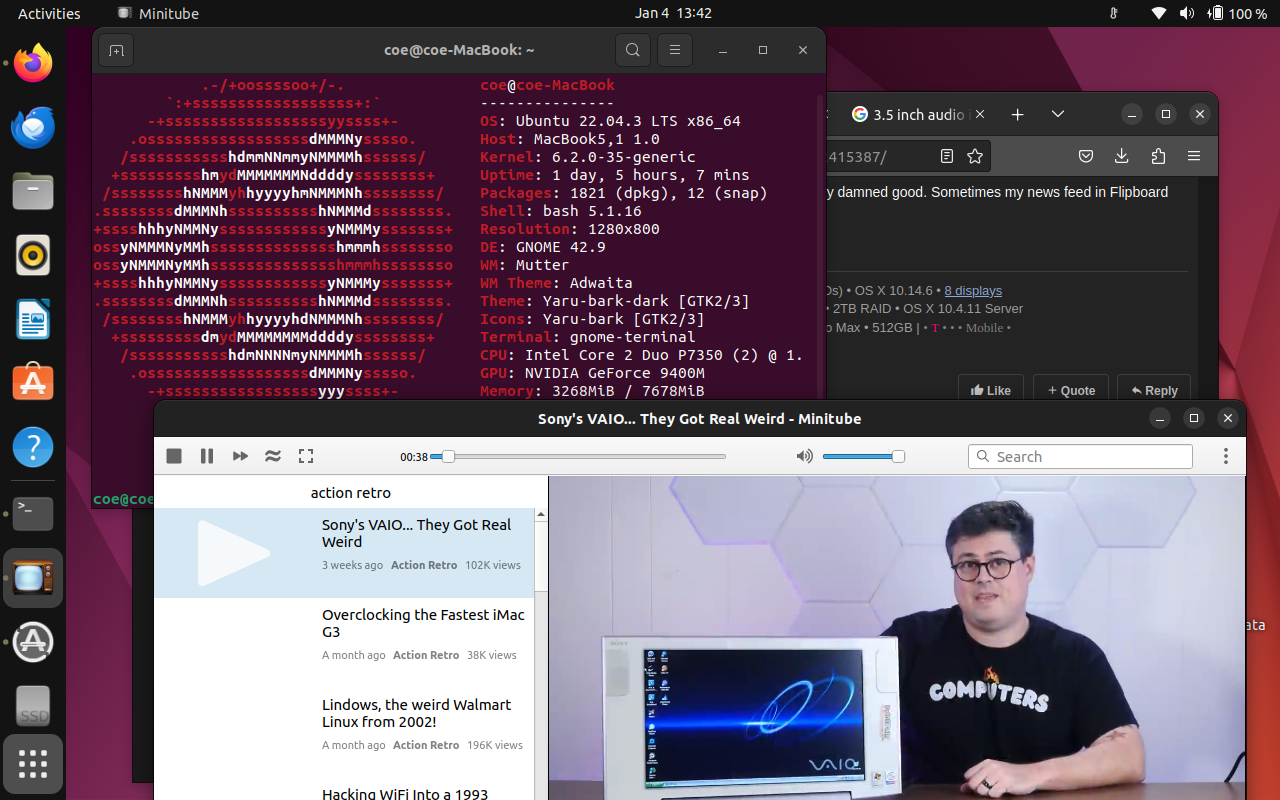Open Terminal from the dock
This screenshot has width=1280, height=800.
pyautogui.click(x=33, y=513)
